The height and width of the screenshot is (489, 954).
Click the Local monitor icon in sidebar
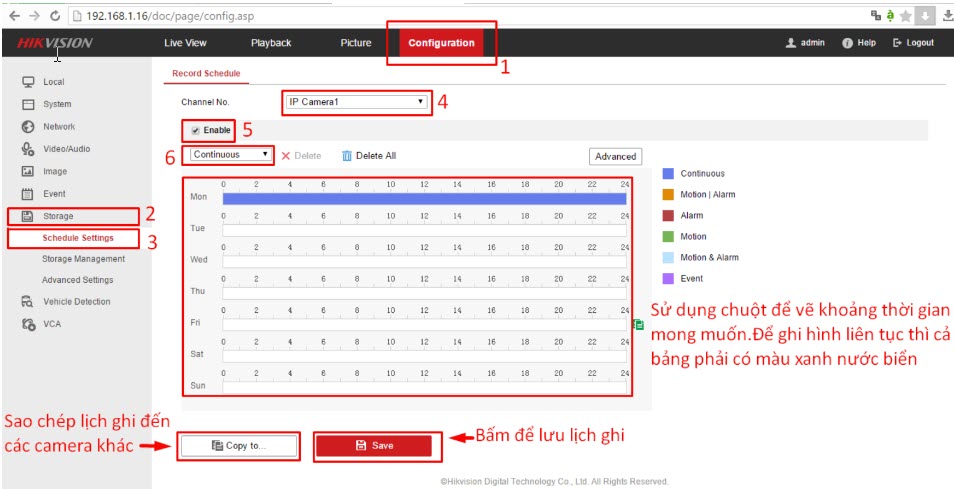(x=28, y=82)
